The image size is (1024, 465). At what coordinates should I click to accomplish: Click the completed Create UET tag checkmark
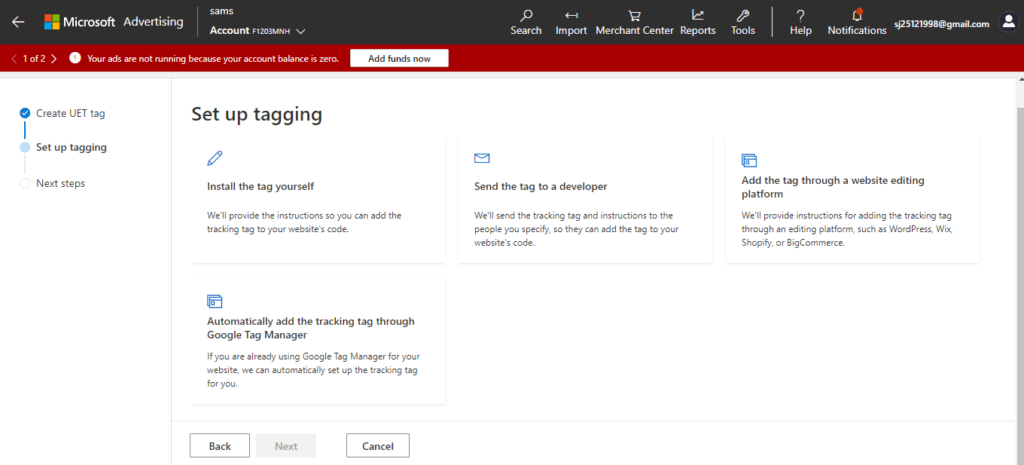point(25,113)
